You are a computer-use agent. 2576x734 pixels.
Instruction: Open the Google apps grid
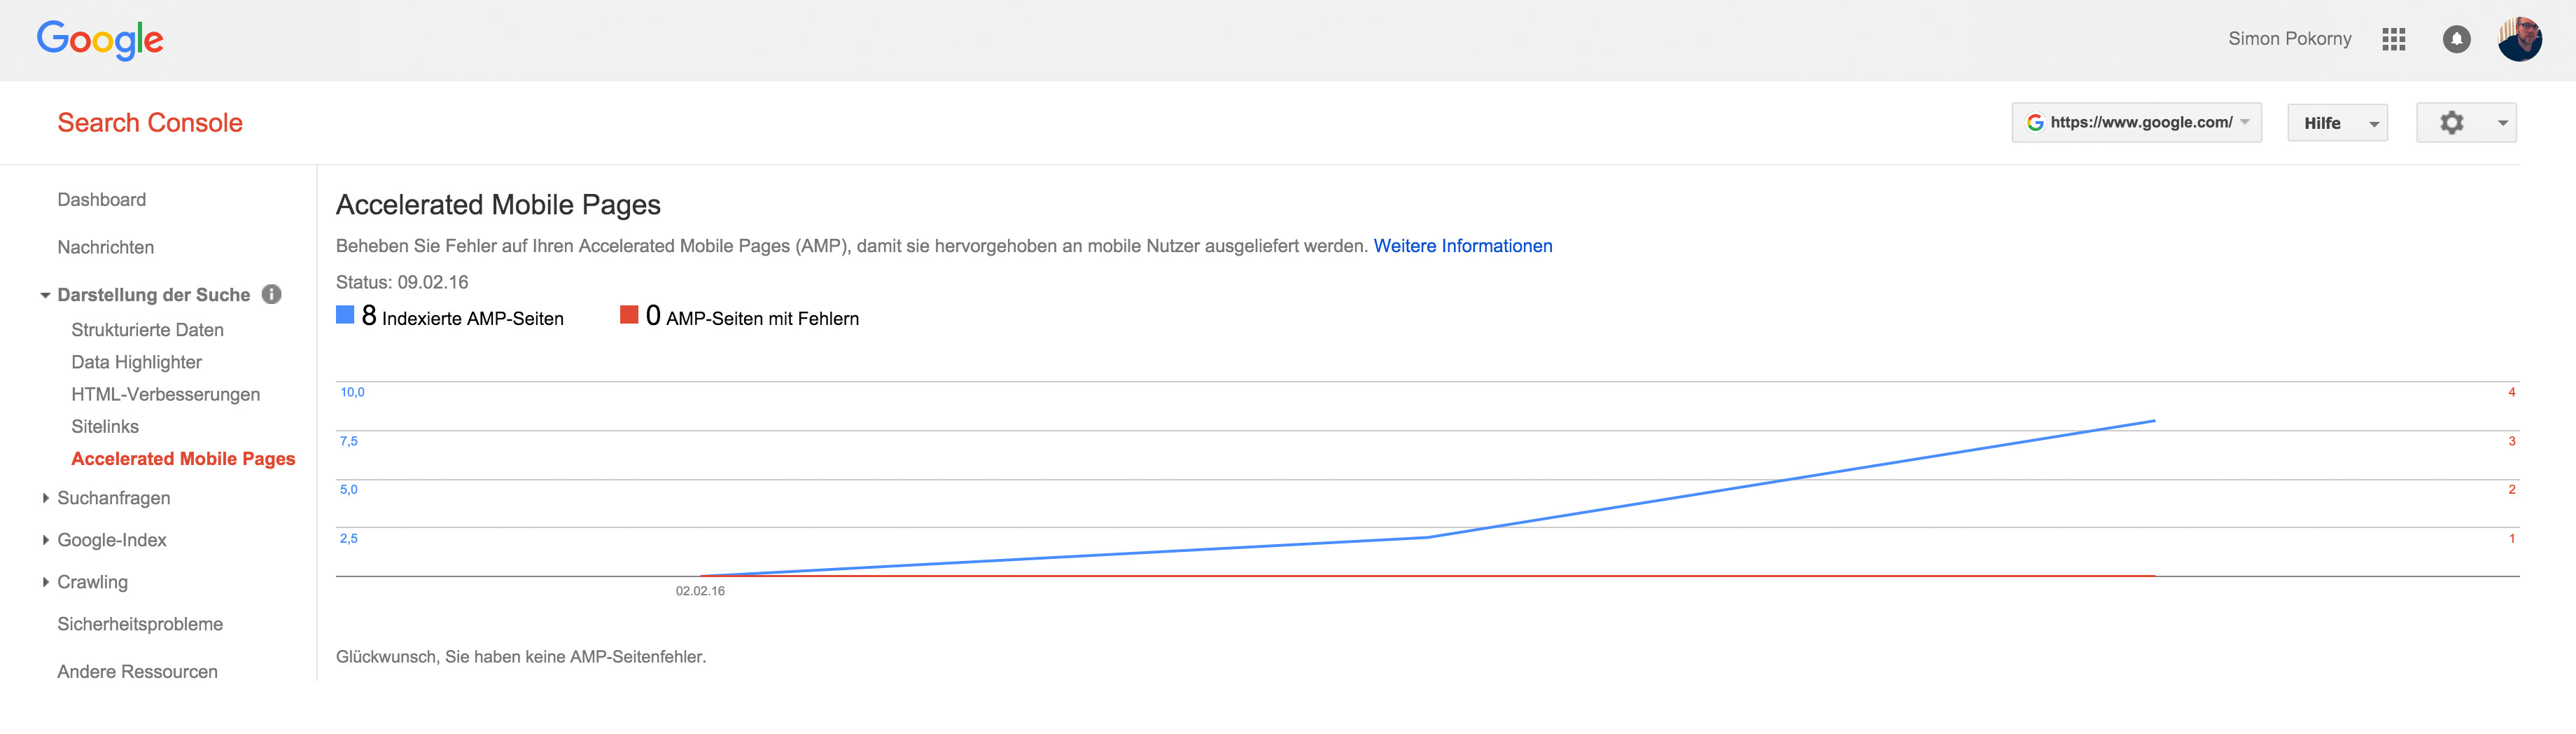(x=2393, y=39)
